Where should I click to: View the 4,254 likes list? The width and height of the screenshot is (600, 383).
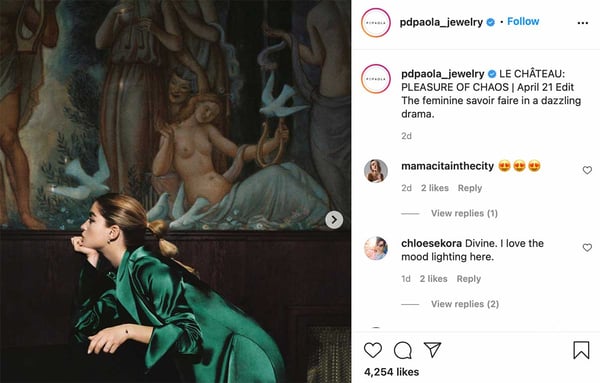pos(391,372)
